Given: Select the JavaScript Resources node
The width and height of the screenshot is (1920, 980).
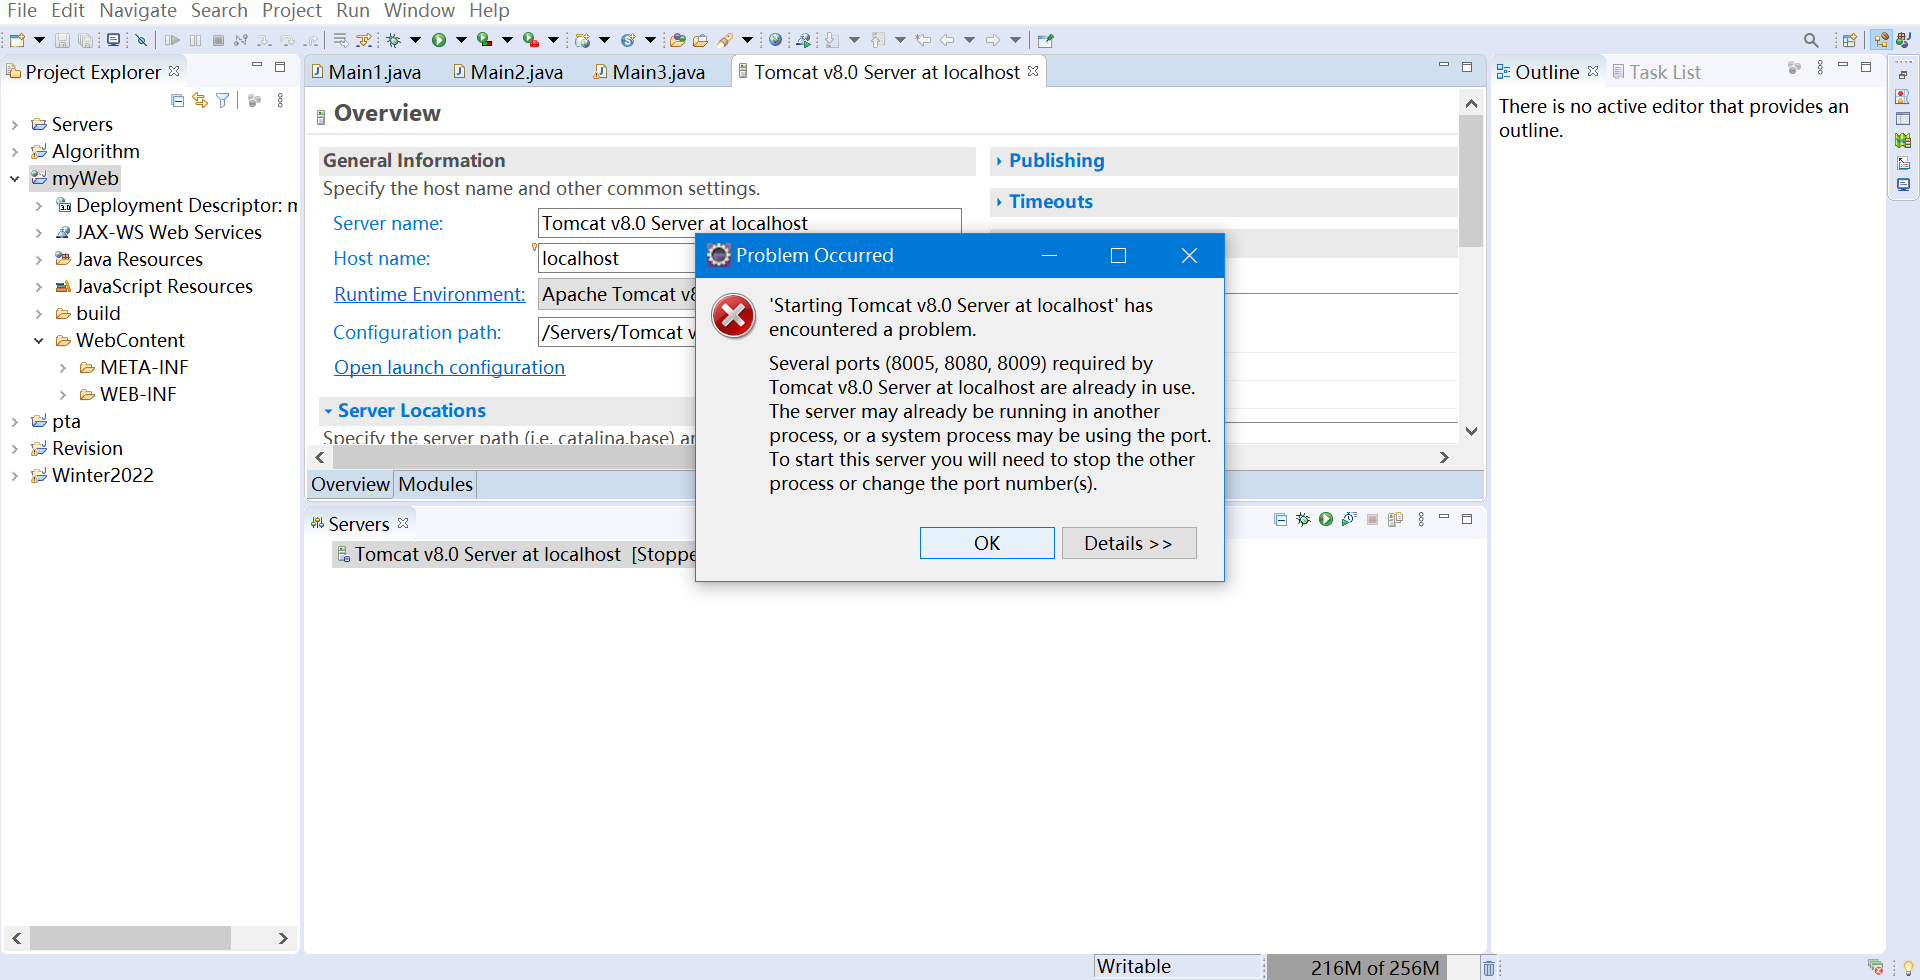Looking at the screenshot, I should tap(164, 287).
